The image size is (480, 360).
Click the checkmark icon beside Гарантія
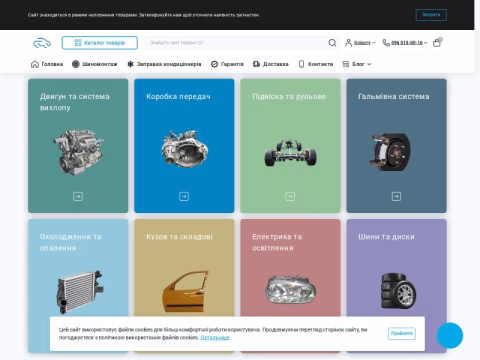point(214,64)
